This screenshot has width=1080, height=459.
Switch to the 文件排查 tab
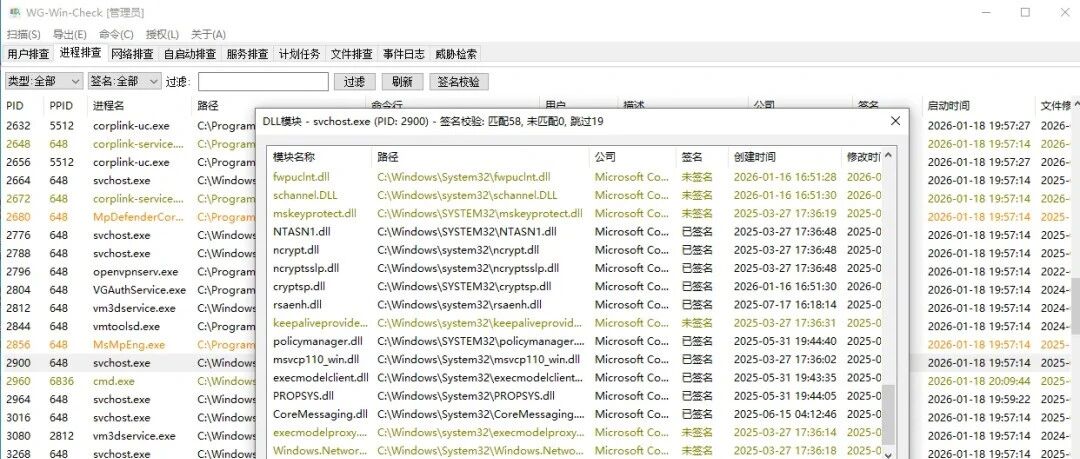351,54
